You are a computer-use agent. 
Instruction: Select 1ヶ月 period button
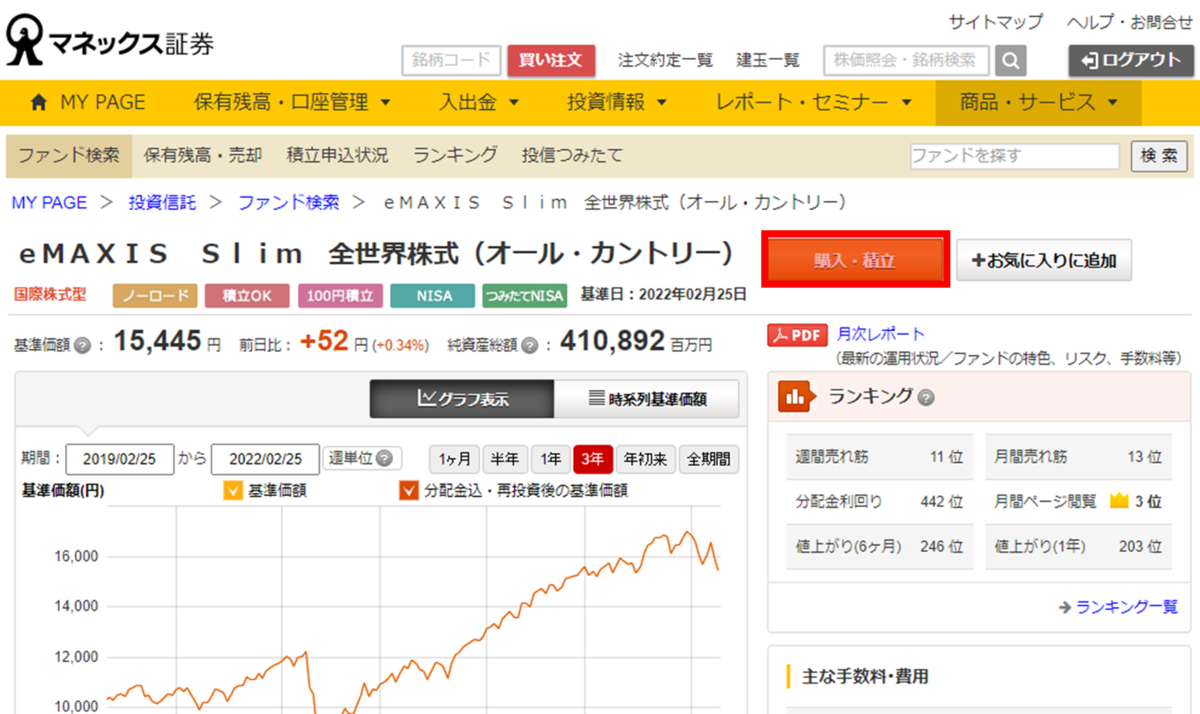point(455,460)
